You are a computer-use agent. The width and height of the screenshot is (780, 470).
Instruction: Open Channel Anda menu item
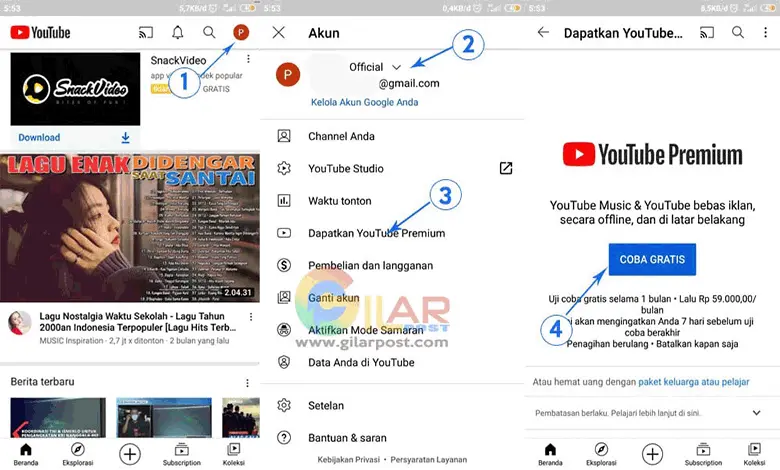pos(391,136)
